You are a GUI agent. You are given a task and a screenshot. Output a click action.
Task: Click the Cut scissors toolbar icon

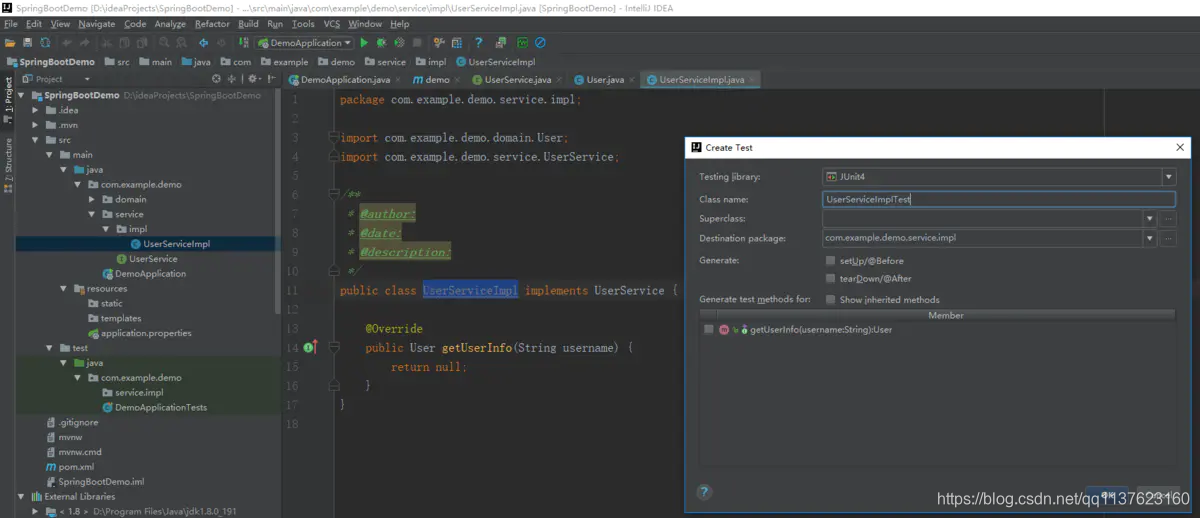pyautogui.click(x=105, y=43)
